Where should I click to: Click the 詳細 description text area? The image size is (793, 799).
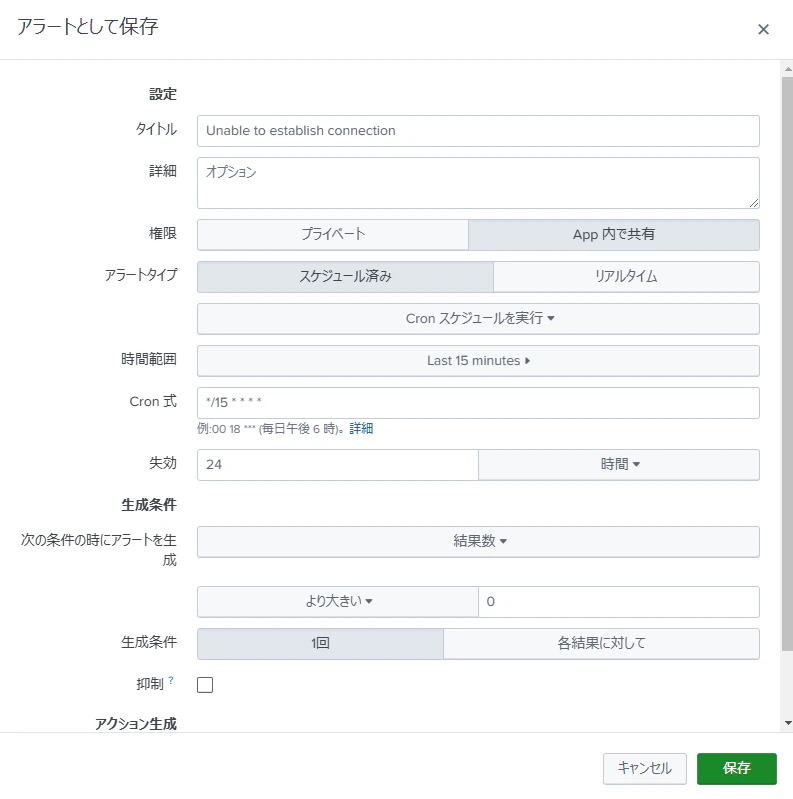point(478,183)
